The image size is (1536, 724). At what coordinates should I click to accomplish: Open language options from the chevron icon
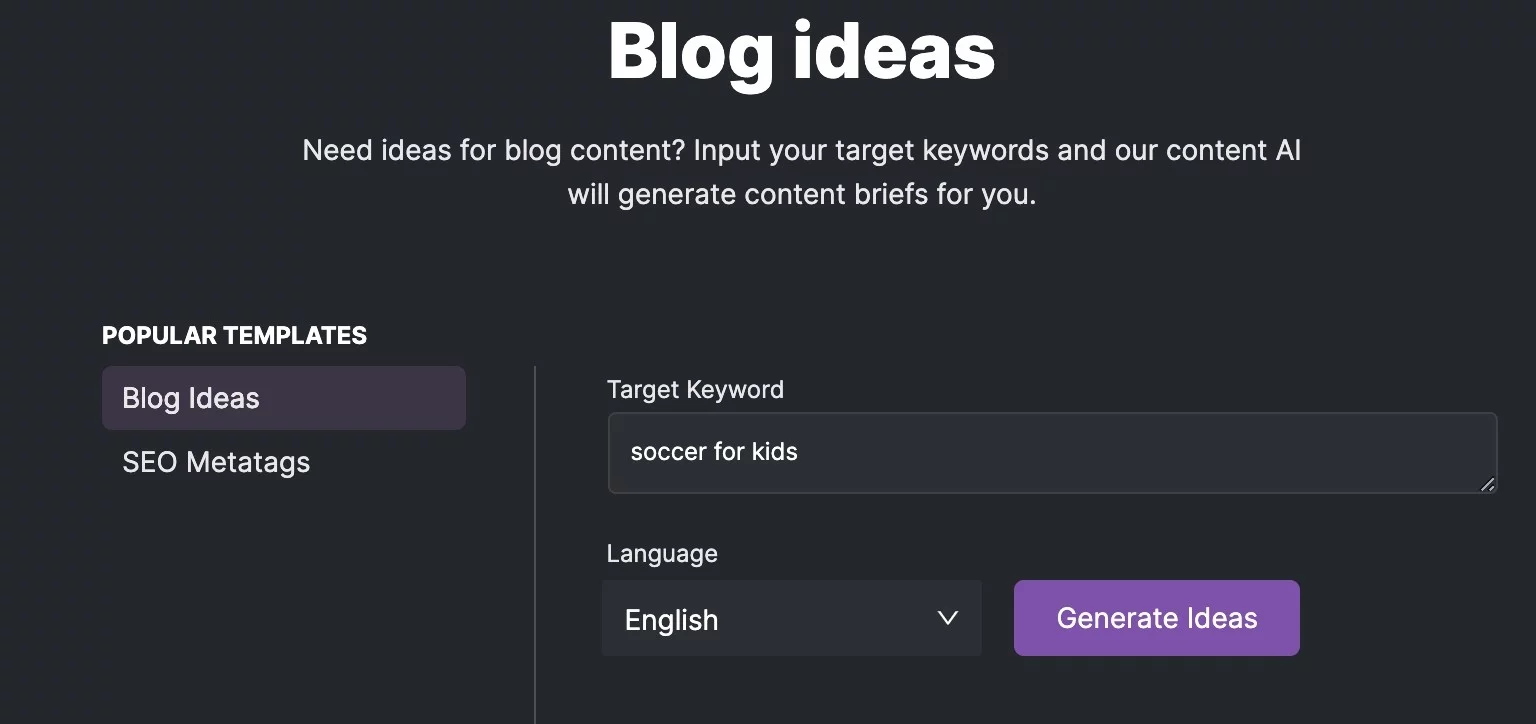(x=948, y=618)
